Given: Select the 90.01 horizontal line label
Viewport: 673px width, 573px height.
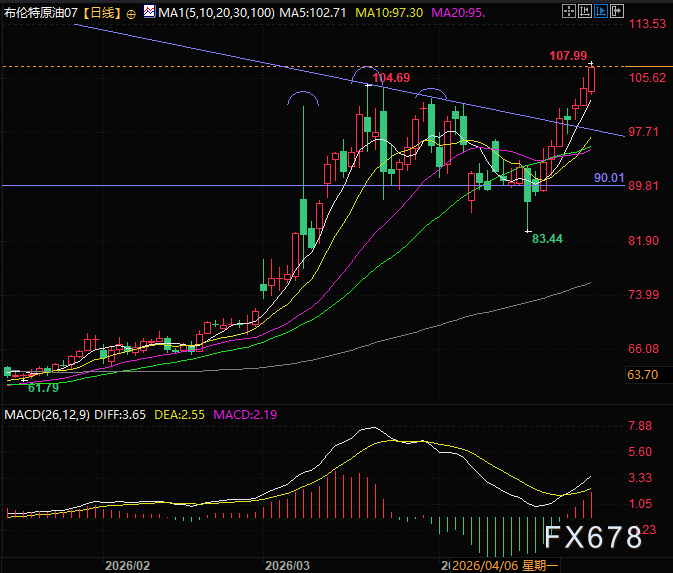Looking at the screenshot, I should click(x=609, y=178).
